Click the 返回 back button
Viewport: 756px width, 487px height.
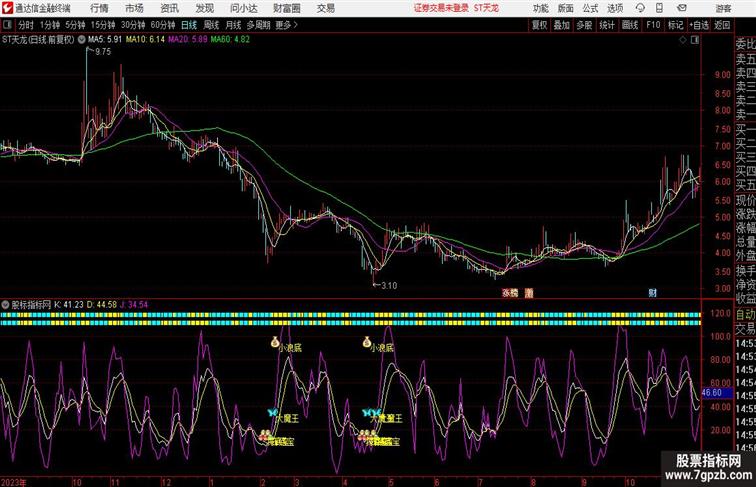pyautogui.click(x=722, y=25)
